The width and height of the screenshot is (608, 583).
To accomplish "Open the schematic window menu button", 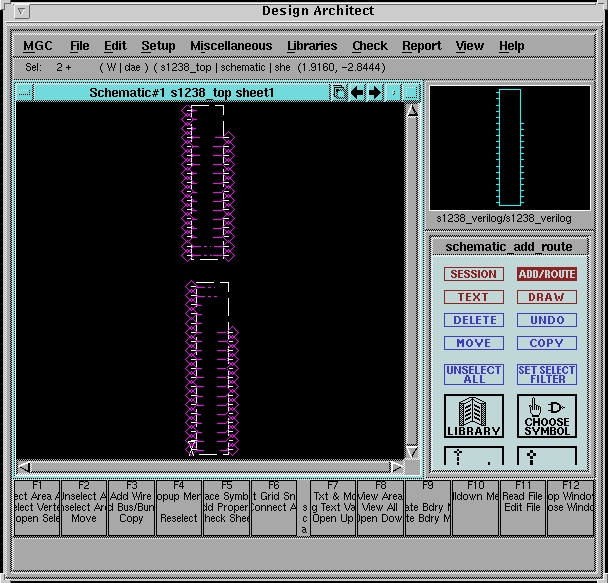I will click(x=24, y=93).
